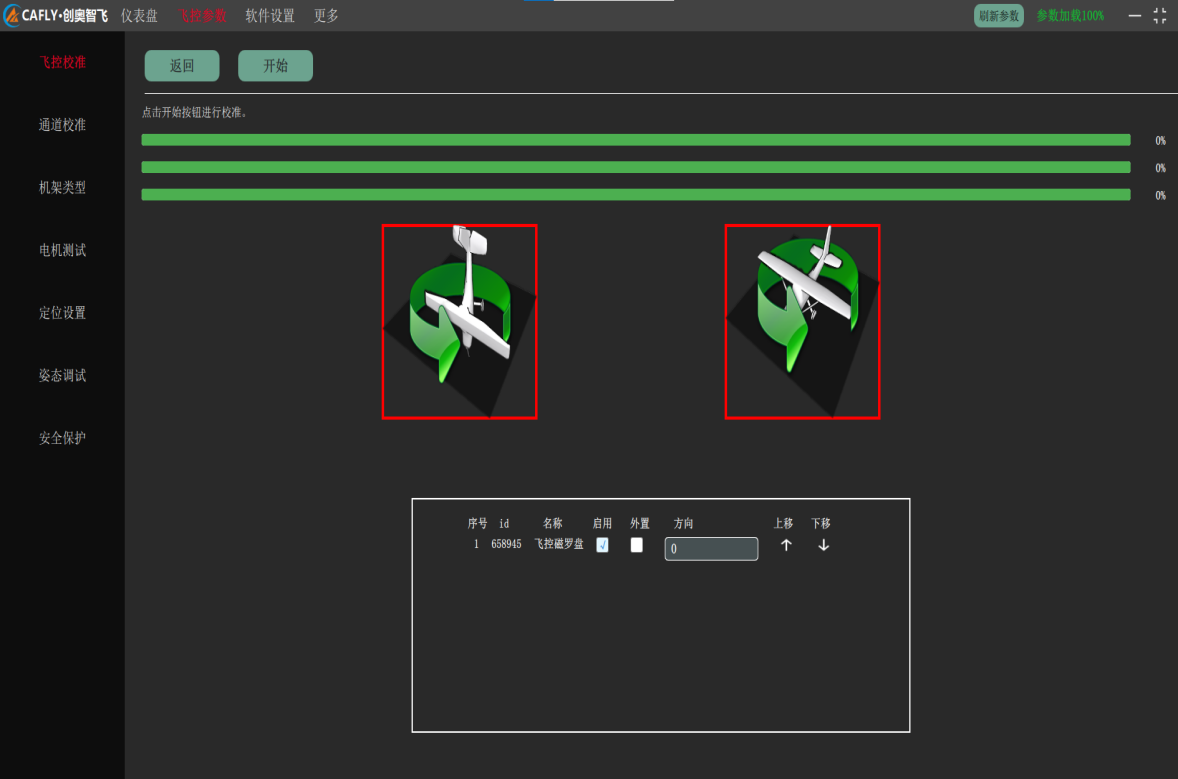Click the 点击开始按钮进行校准 instruction text
The width and height of the screenshot is (1178, 779).
194,113
